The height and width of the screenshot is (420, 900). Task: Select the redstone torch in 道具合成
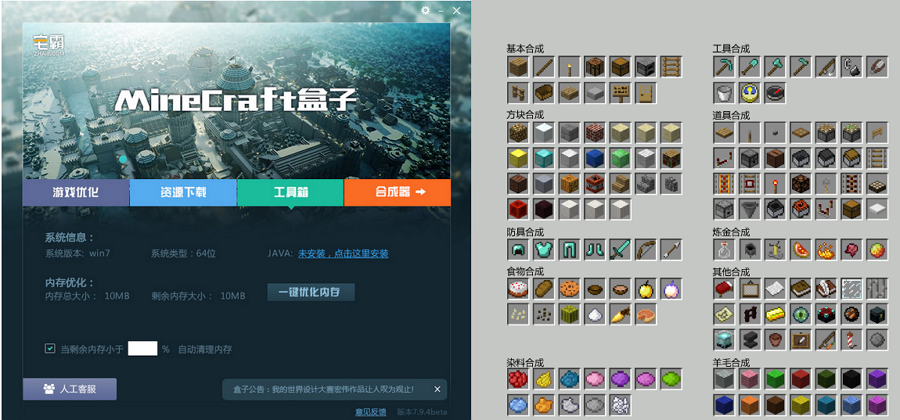pyautogui.click(x=775, y=184)
